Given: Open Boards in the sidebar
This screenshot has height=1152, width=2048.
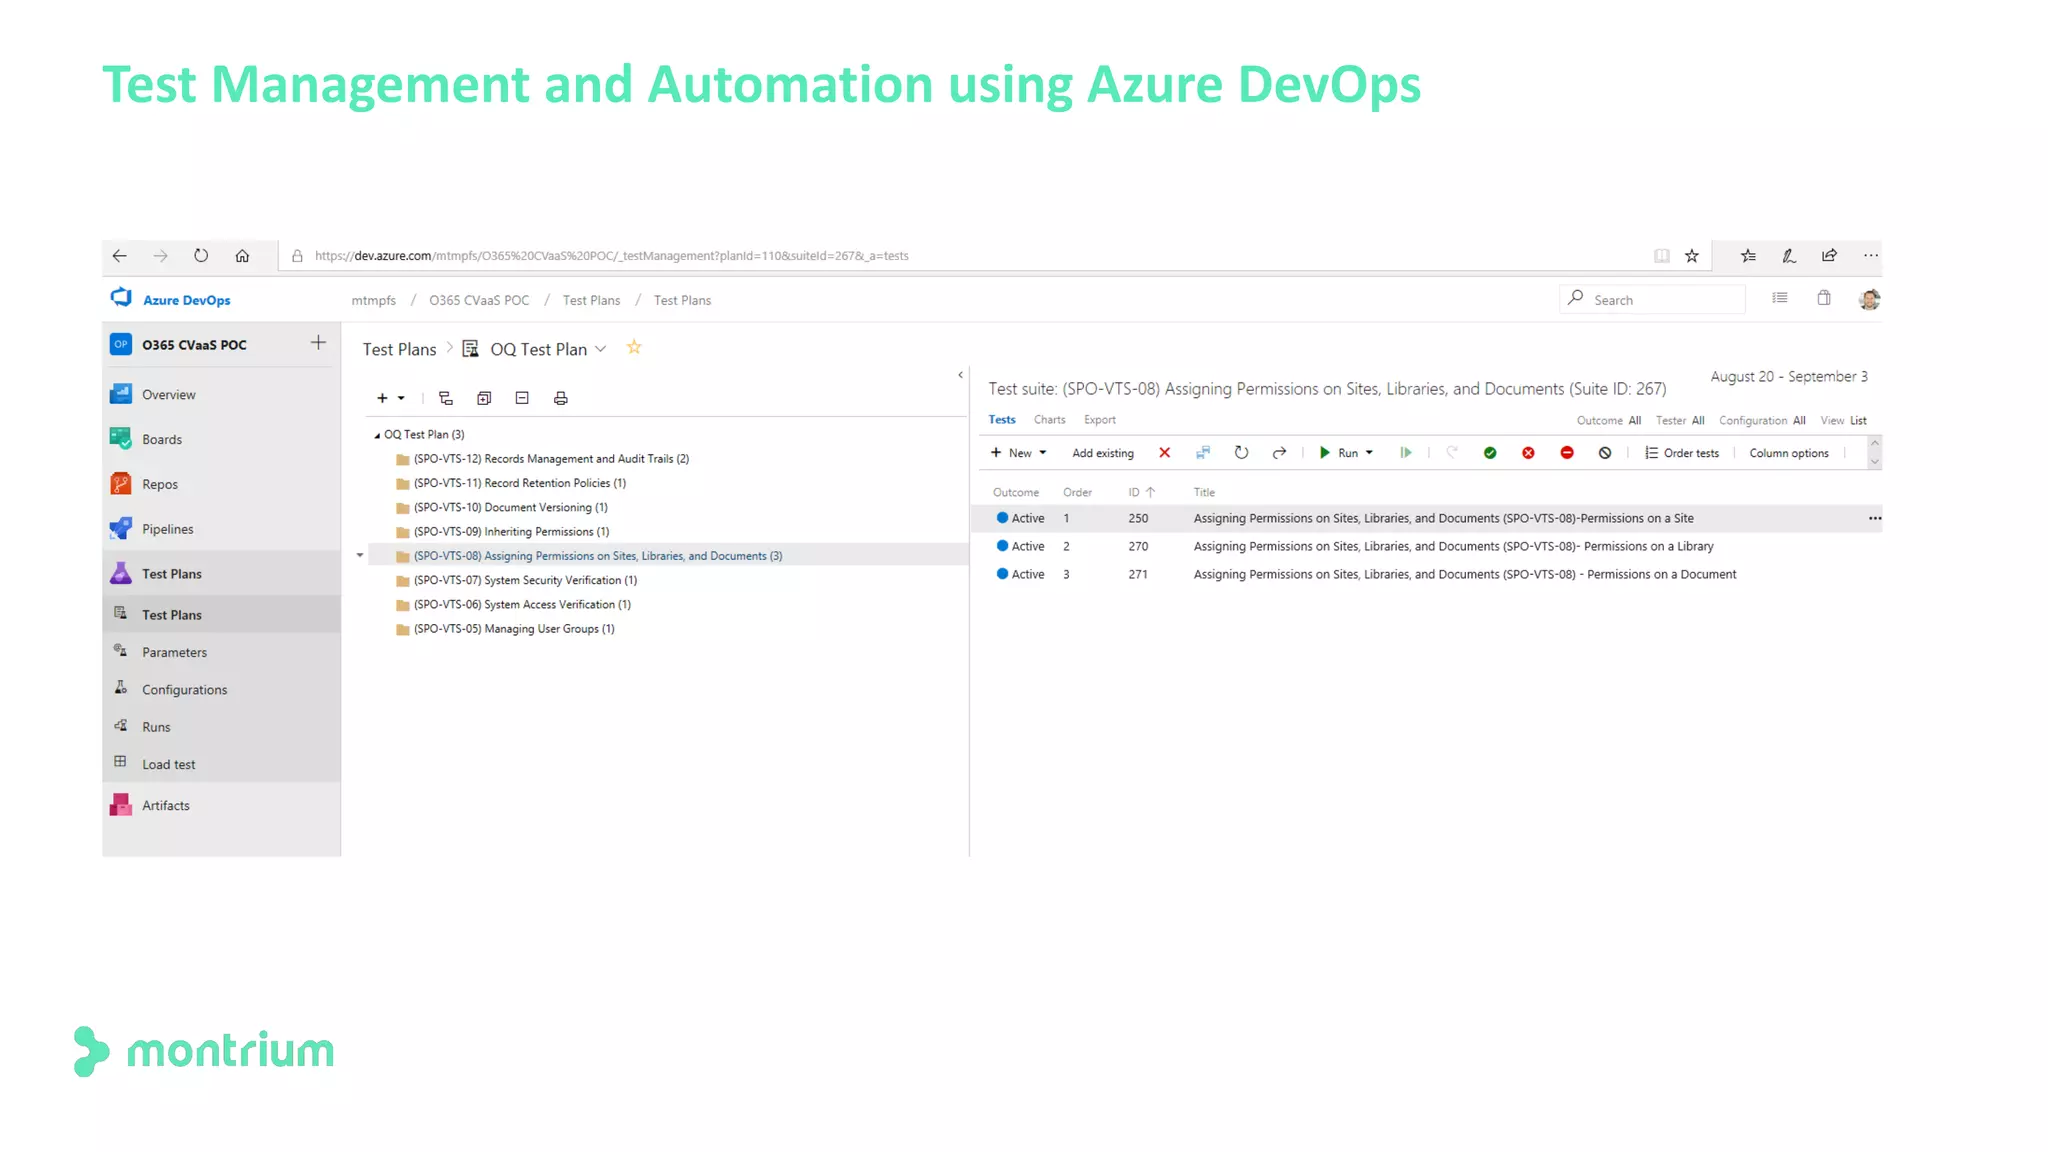Looking at the screenshot, I should (x=222, y=439).
